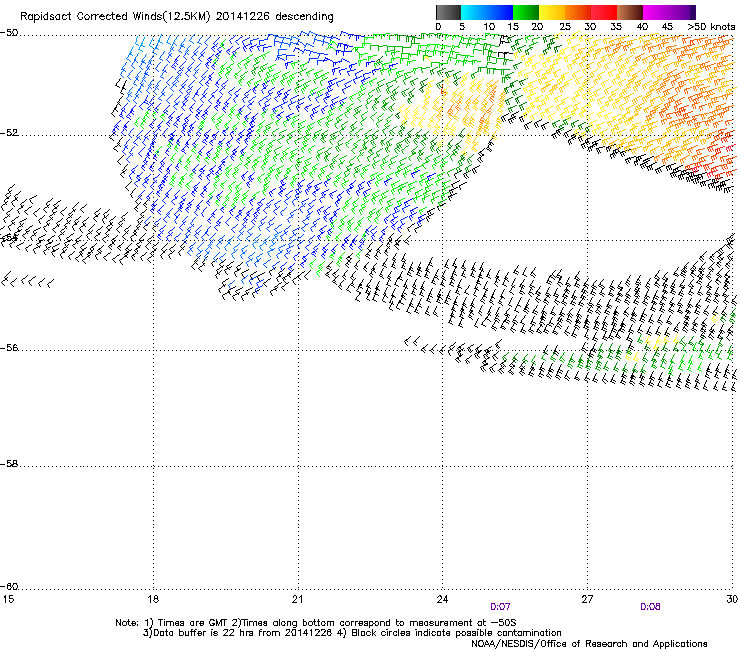Select the cyan 5-10 knots legend color

pos(474,12)
